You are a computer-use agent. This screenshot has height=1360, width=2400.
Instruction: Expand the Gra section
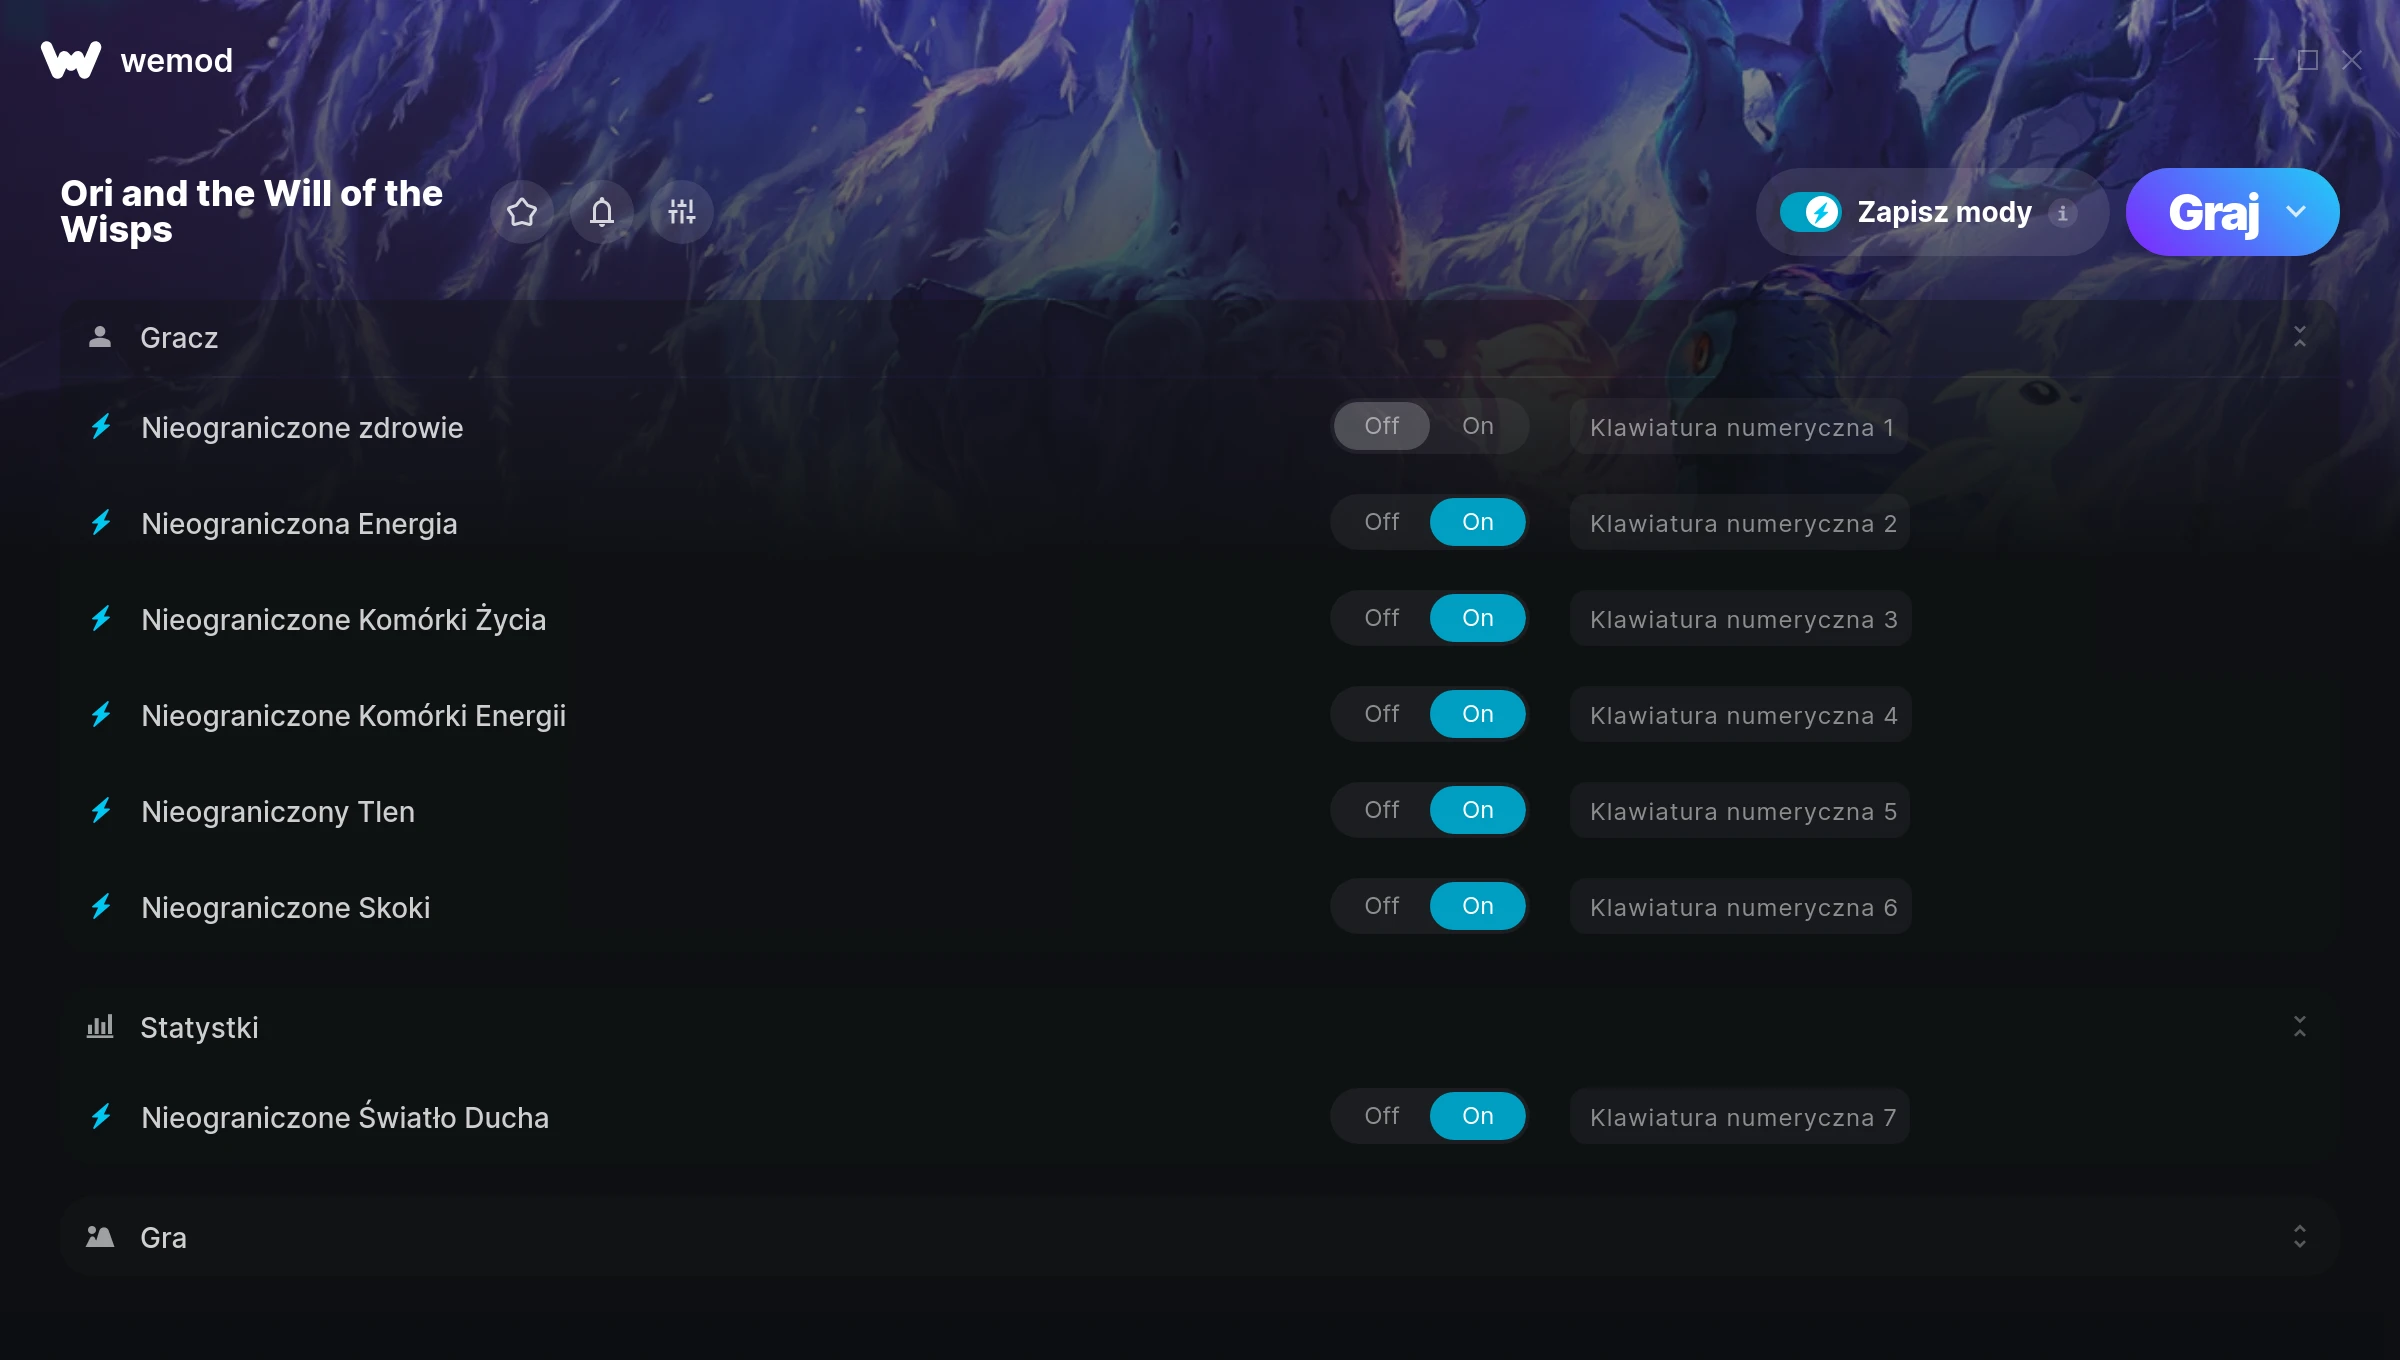2300,1237
